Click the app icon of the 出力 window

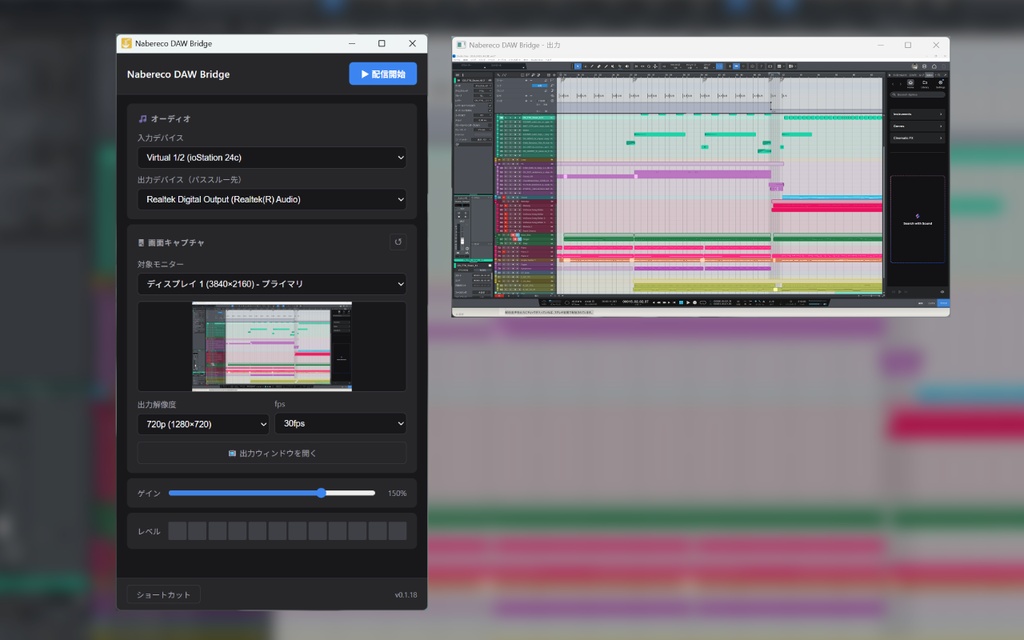(x=461, y=45)
